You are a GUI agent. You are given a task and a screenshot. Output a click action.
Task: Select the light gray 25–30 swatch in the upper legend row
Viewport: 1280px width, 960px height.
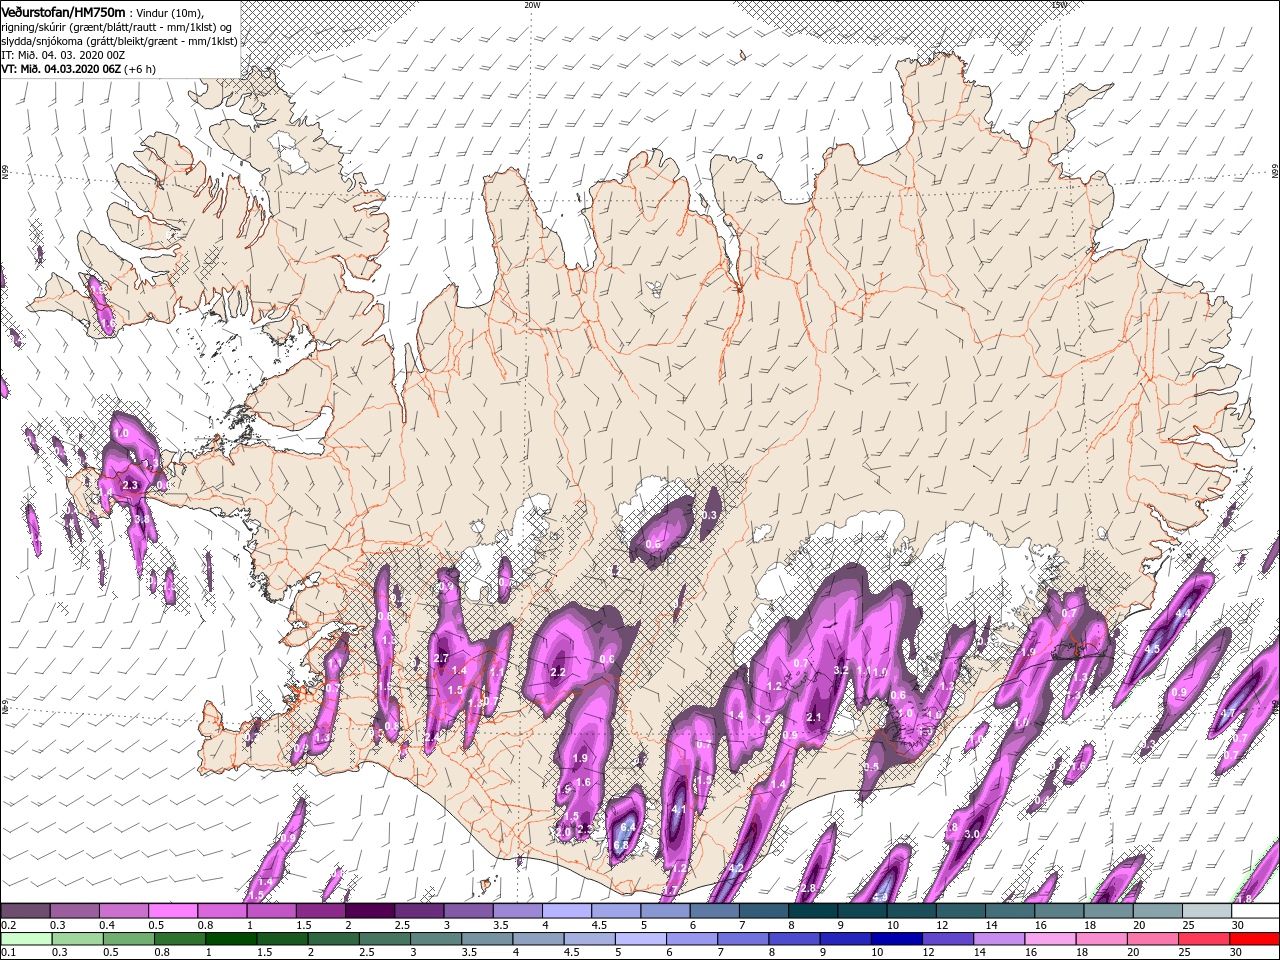coord(1207,911)
